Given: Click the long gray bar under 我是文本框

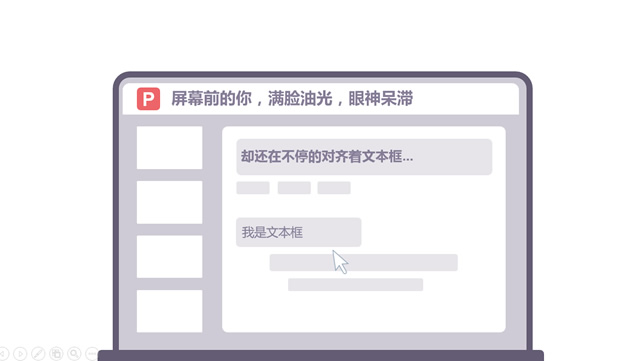Looking at the screenshot, I should click(x=364, y=263).
